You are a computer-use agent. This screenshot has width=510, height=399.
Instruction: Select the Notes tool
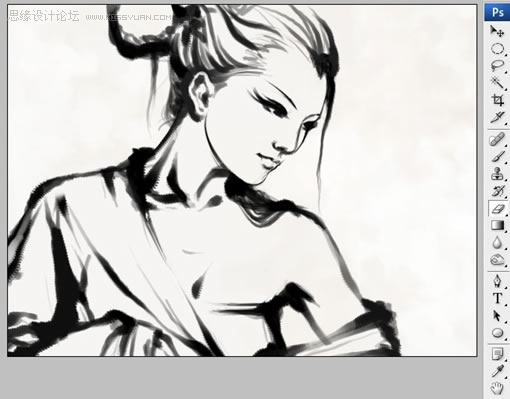[x=497, y=354]
